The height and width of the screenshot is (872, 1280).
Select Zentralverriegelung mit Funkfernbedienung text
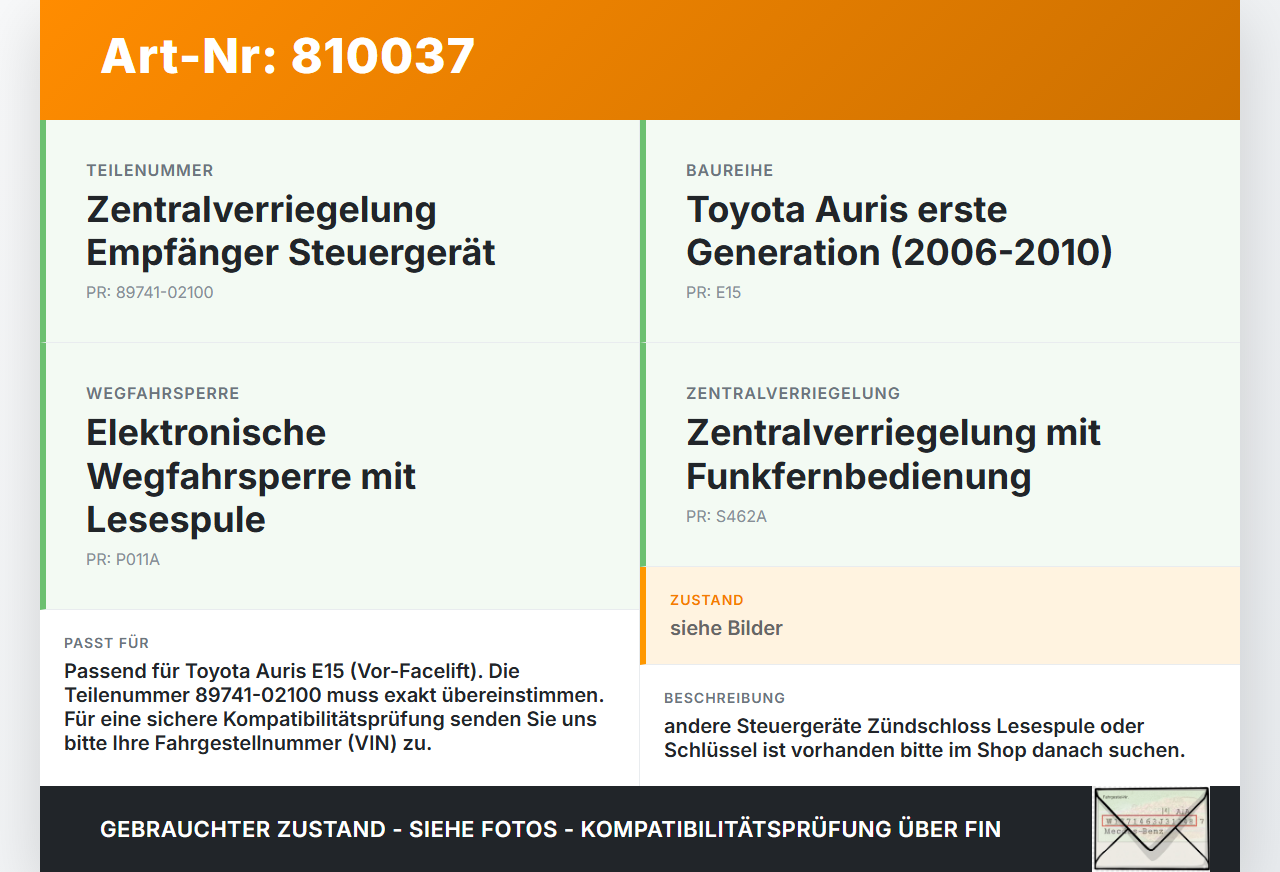[x=893, y=454]
